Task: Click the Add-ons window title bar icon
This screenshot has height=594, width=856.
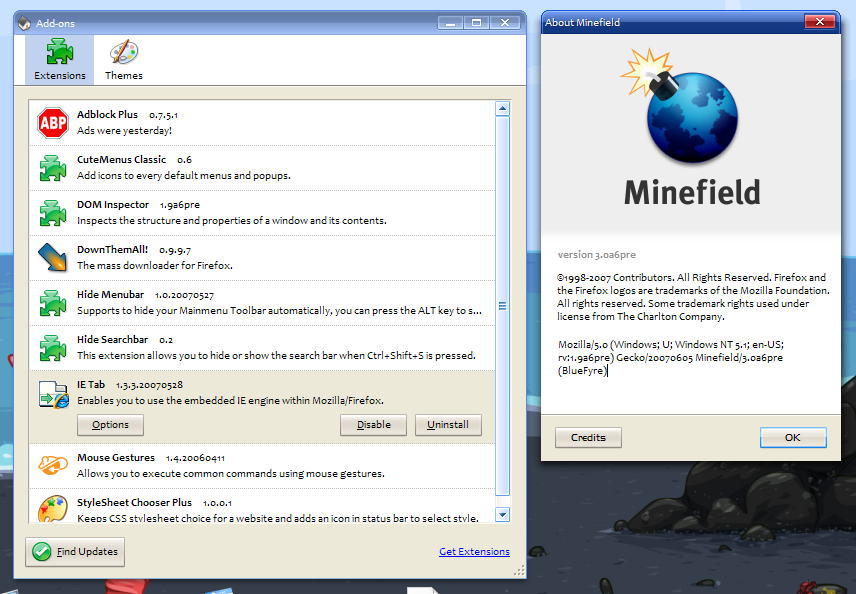Action: click(24, 23)
